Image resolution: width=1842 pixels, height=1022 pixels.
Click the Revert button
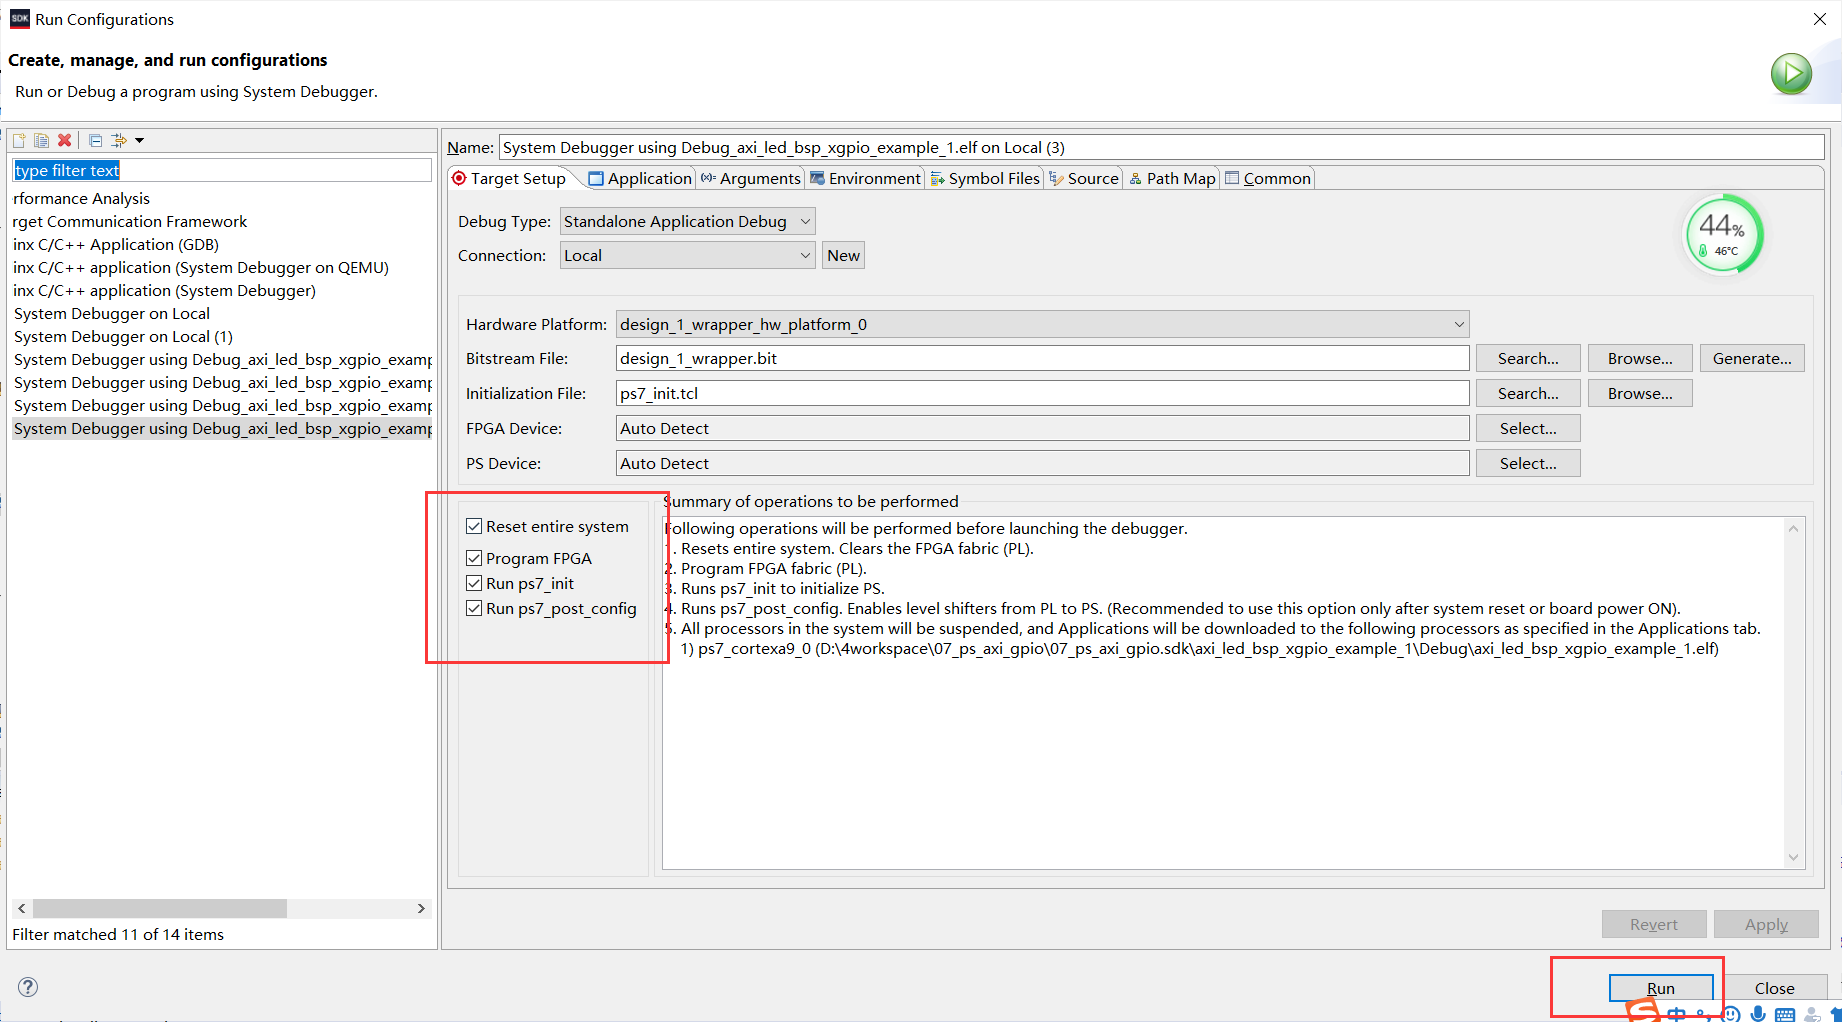[x=1654, y=924]
